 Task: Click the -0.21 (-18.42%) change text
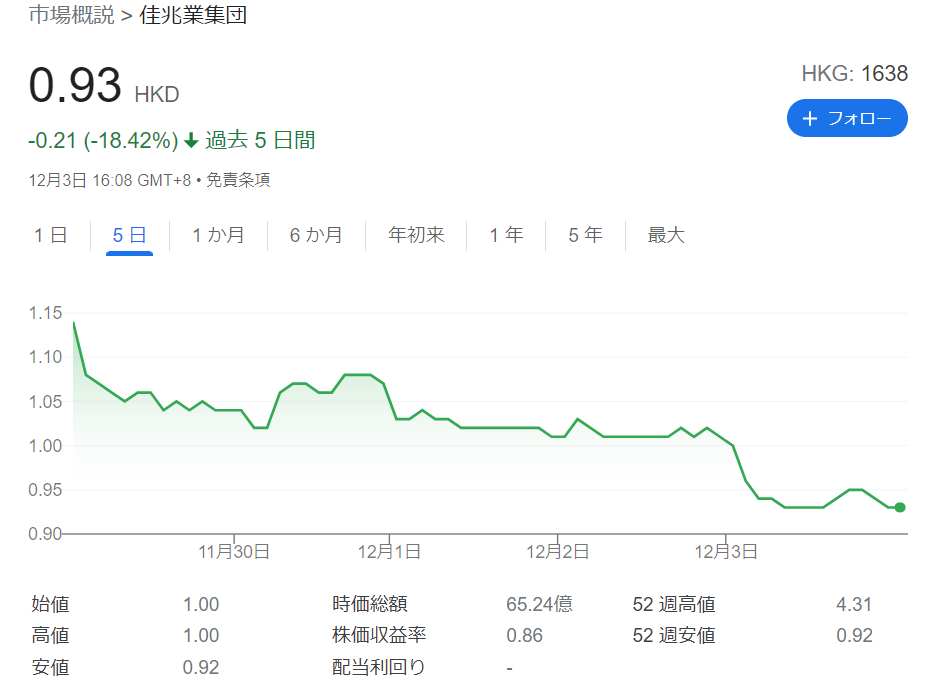103,141
